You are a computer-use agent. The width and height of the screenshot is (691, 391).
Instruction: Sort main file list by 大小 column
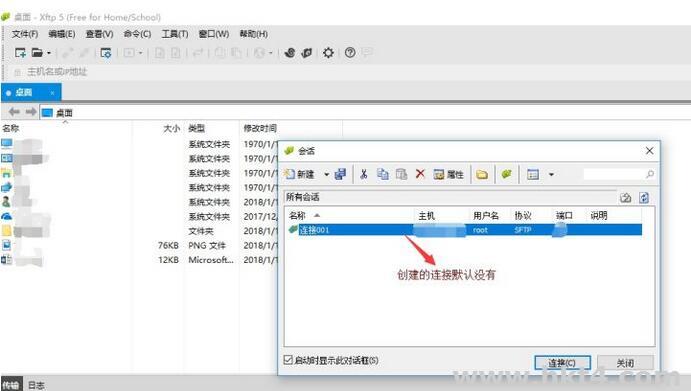[172, 128]
